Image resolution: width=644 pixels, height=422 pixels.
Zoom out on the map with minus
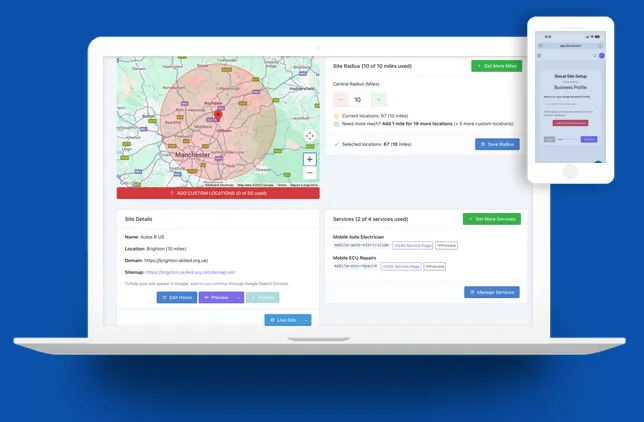click(310, 173)
